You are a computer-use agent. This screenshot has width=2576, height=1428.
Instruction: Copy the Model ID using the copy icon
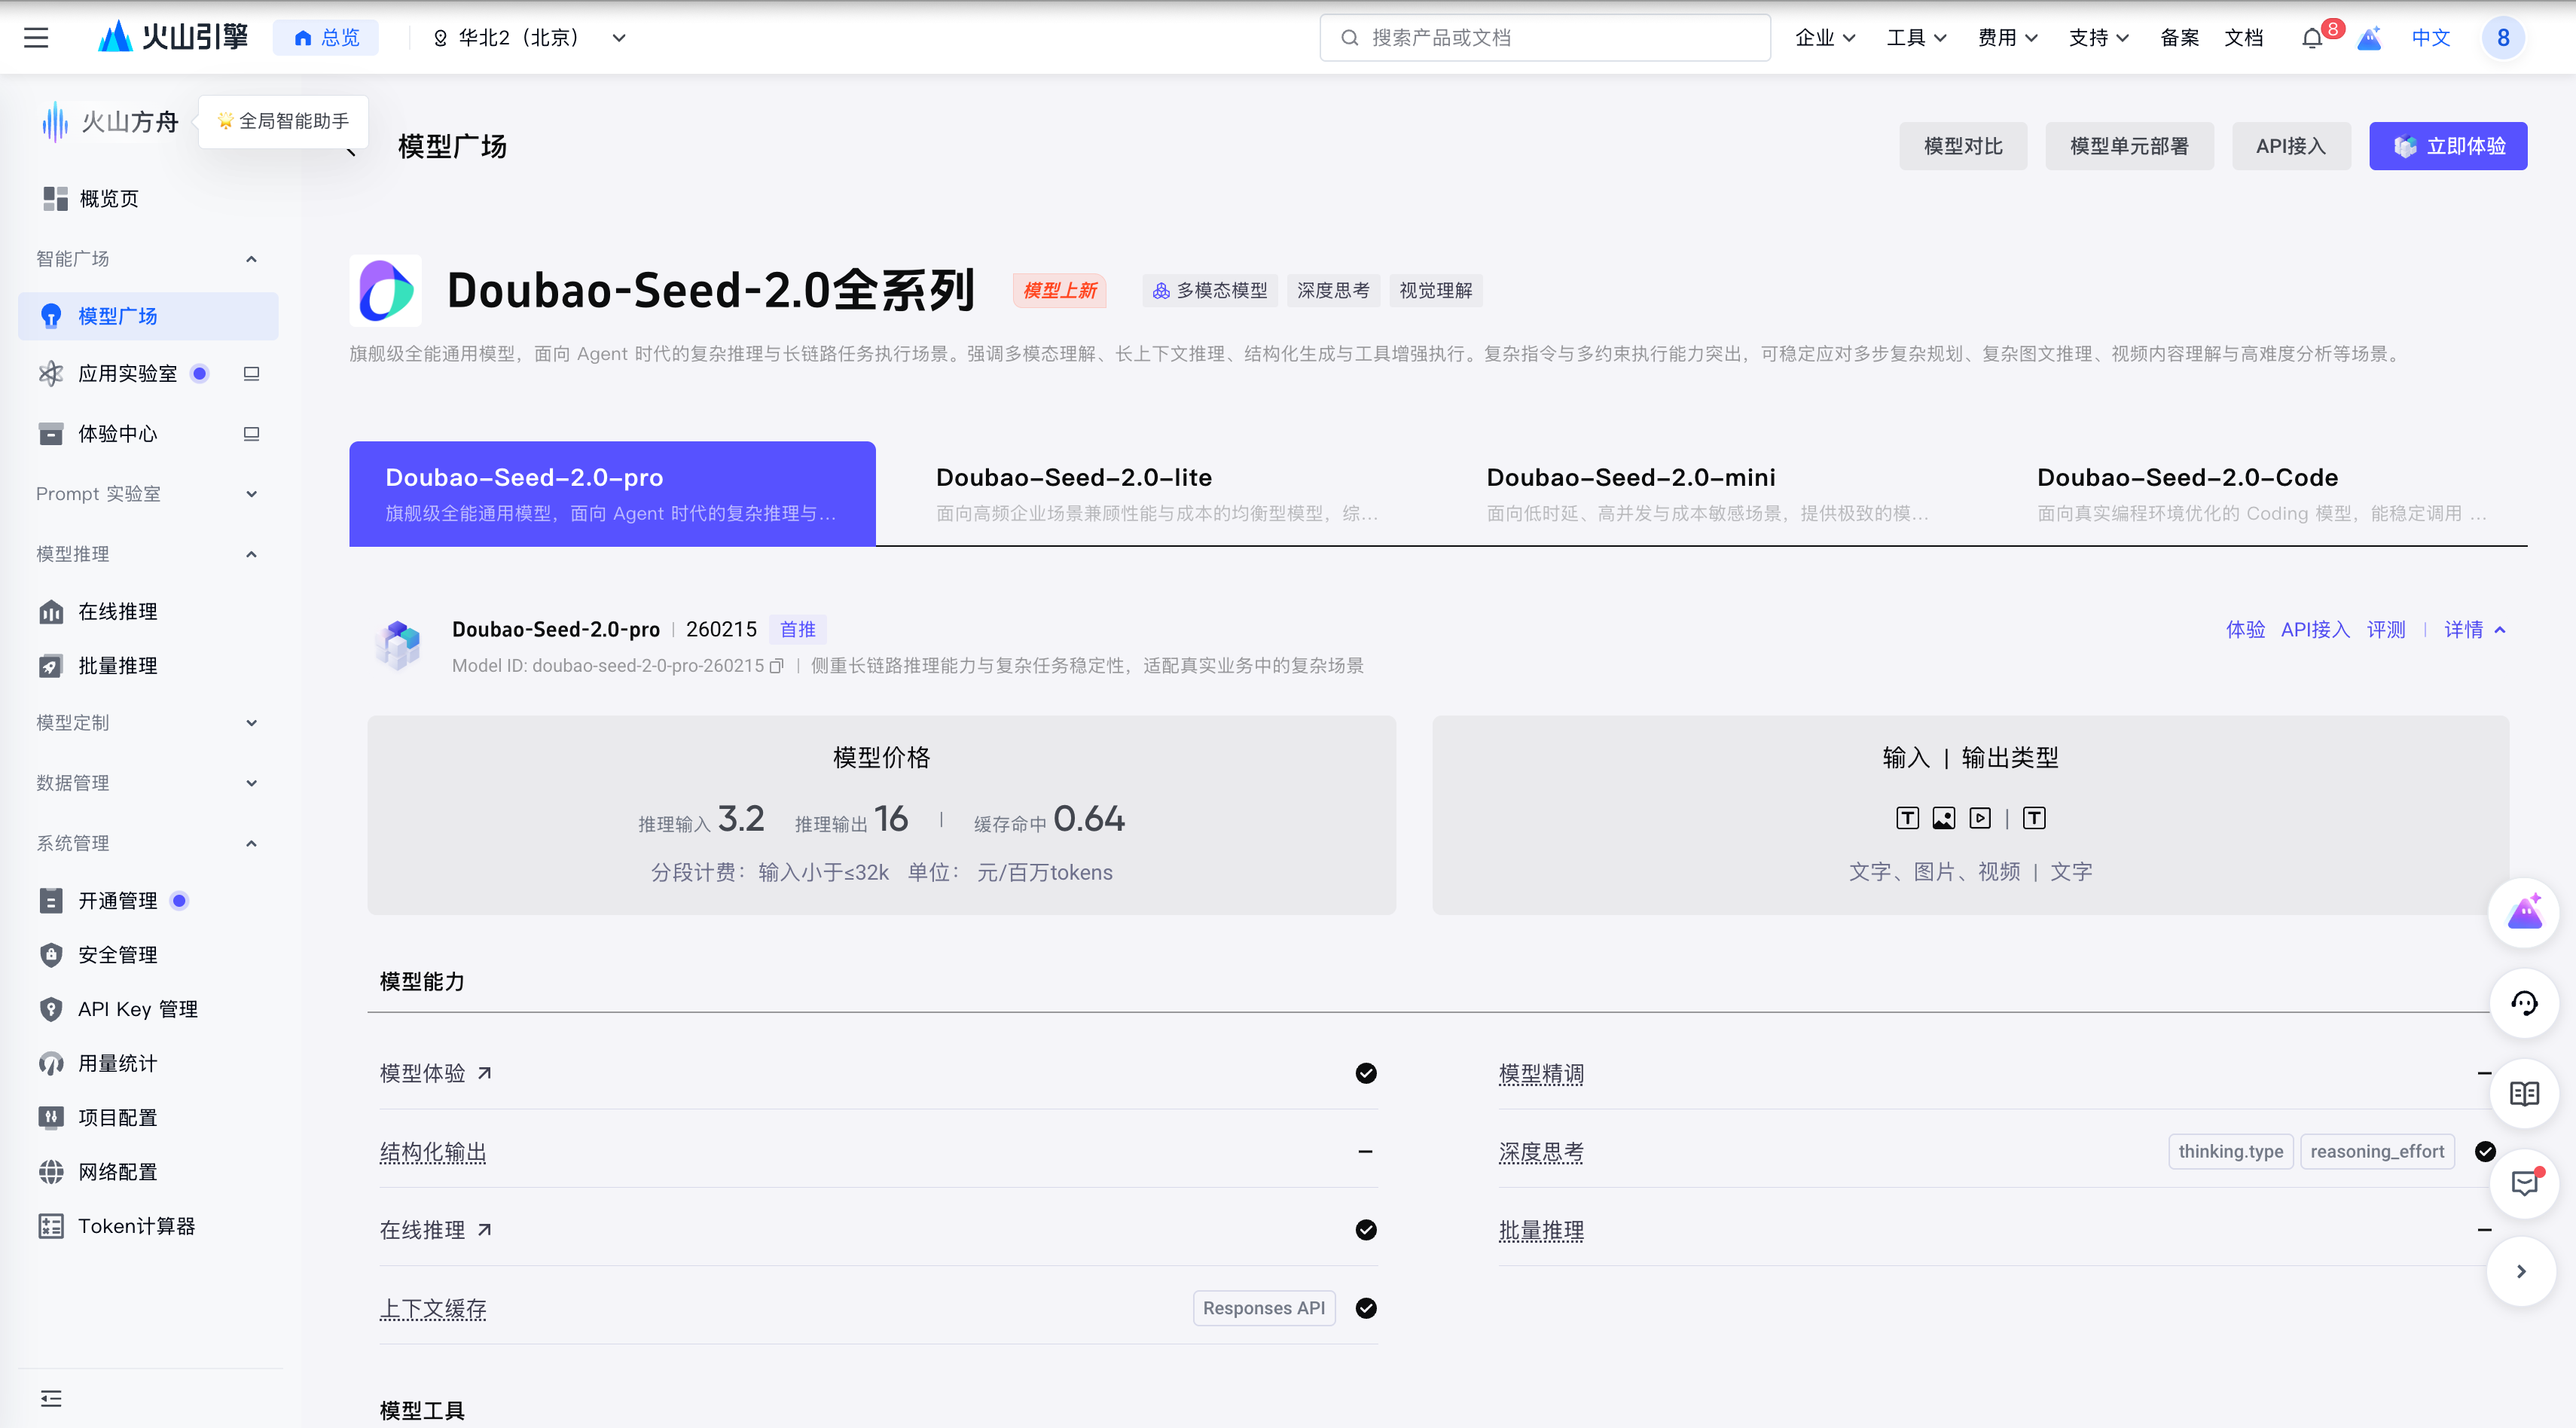pyautogui.click(x=776, y=665)
